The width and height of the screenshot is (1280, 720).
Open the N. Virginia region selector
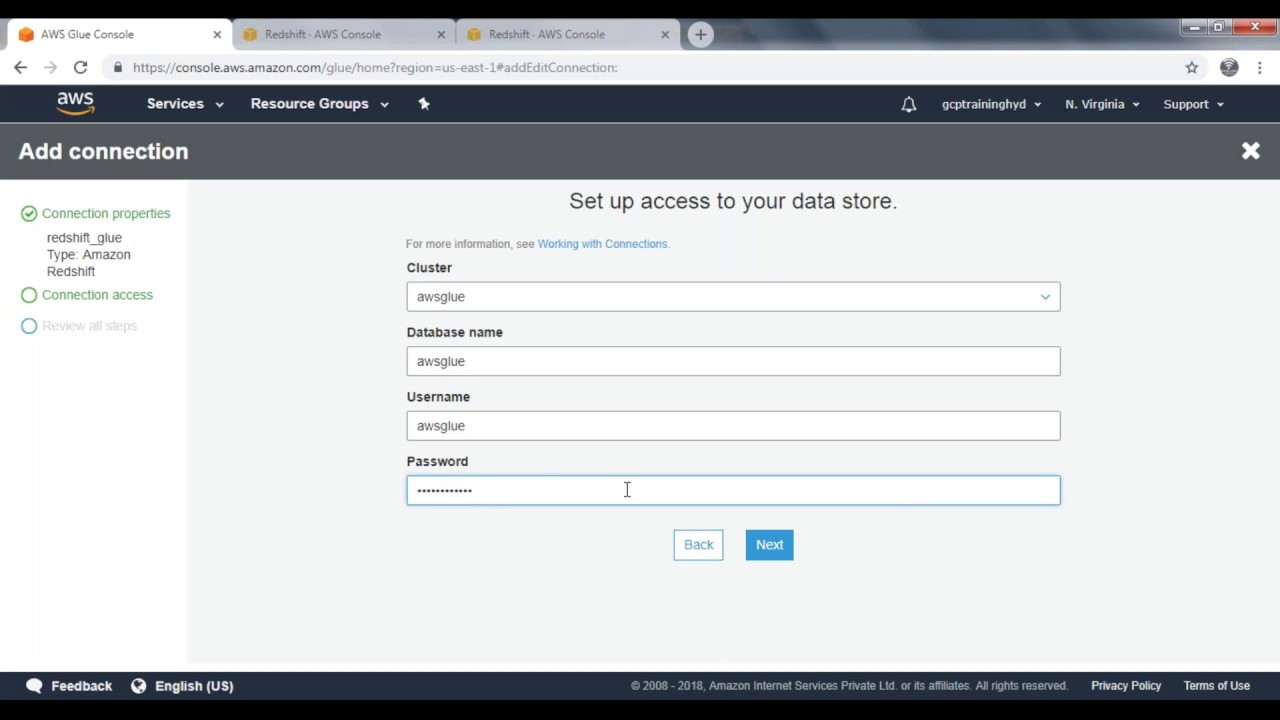tap(1102, 104)
